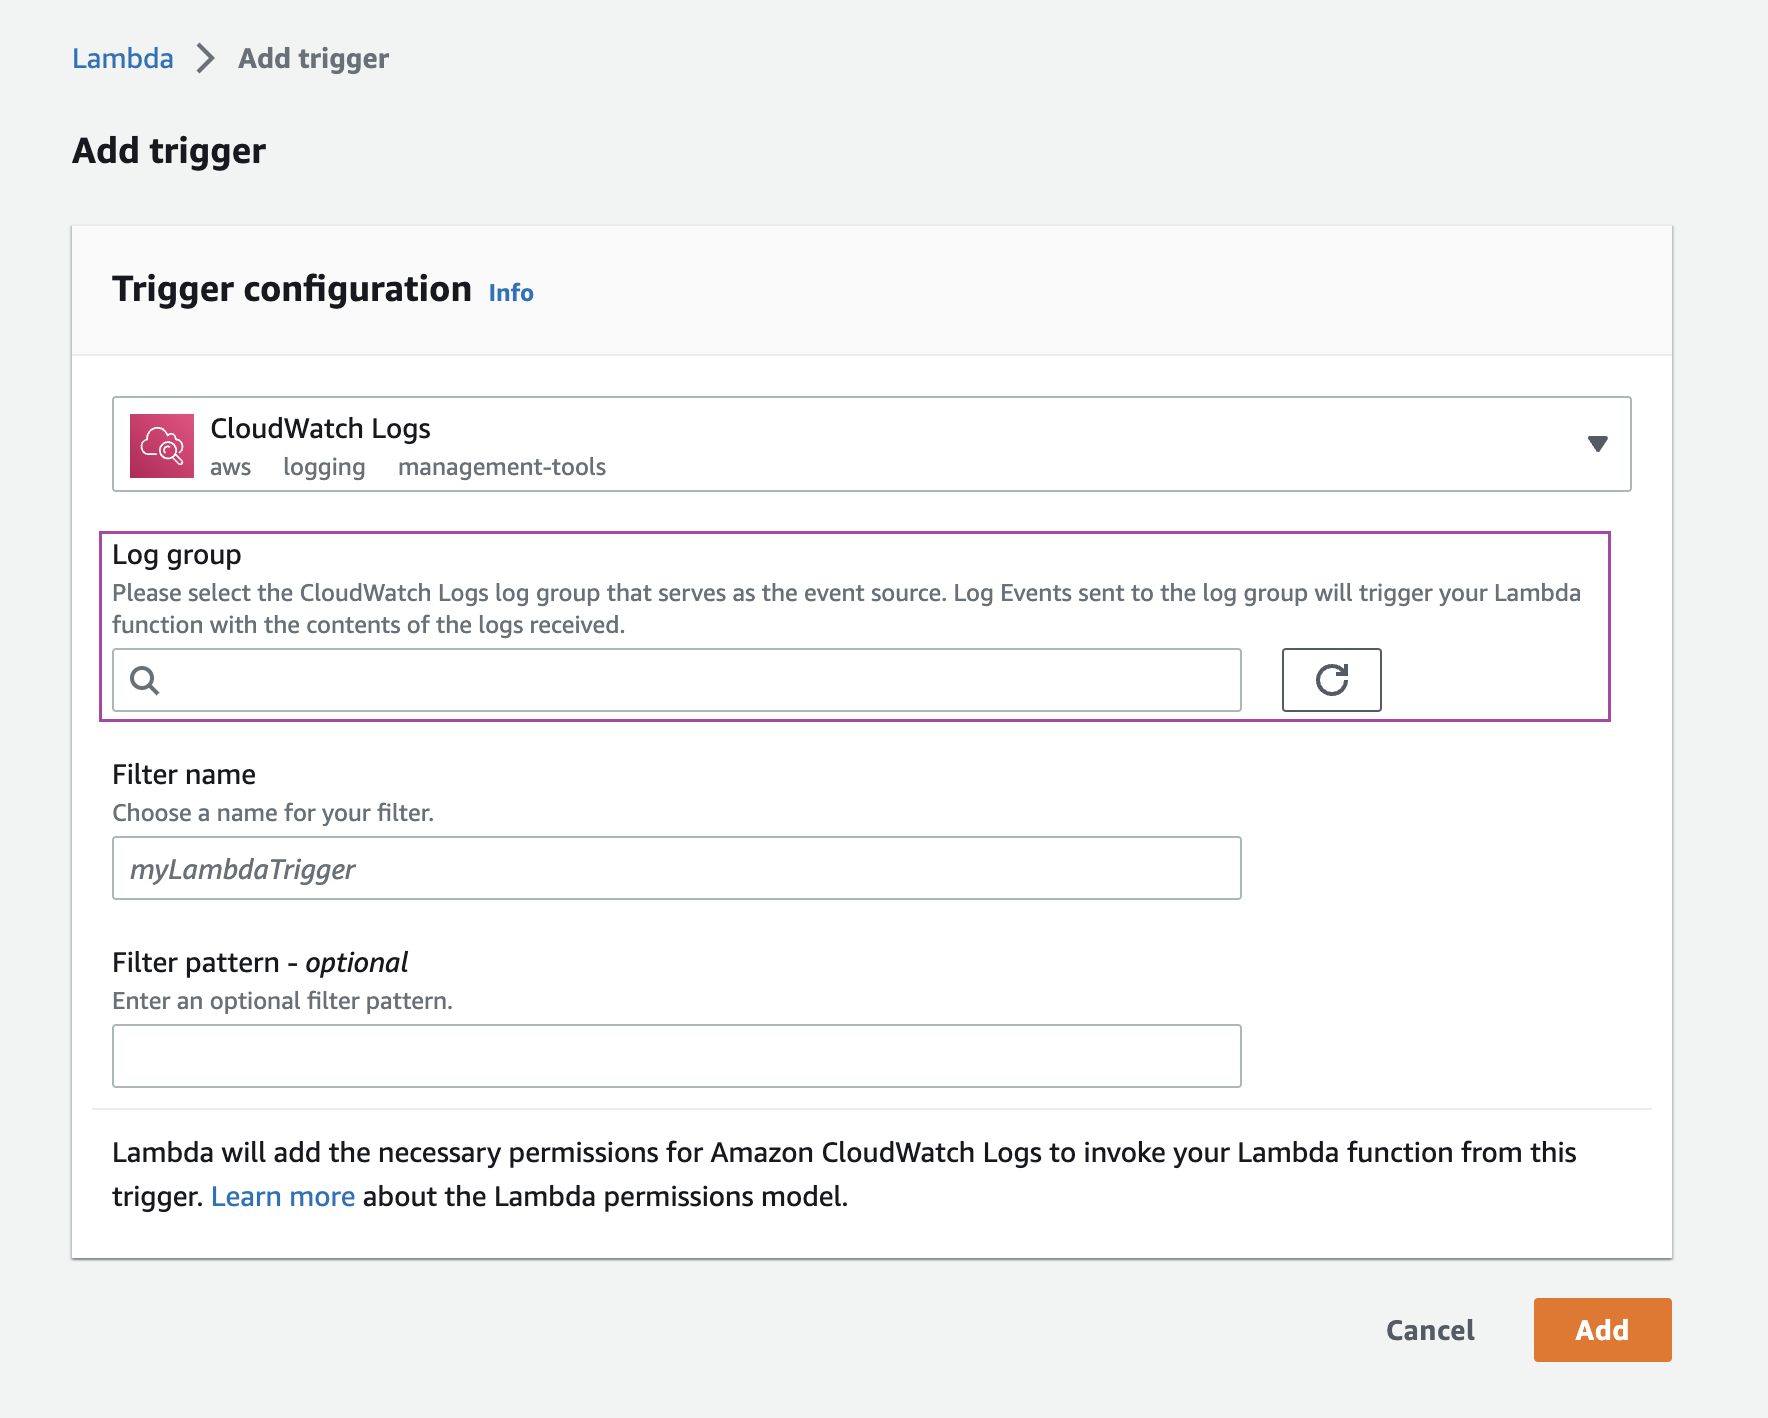Click the CloudWatch Logs service icon

163,445
